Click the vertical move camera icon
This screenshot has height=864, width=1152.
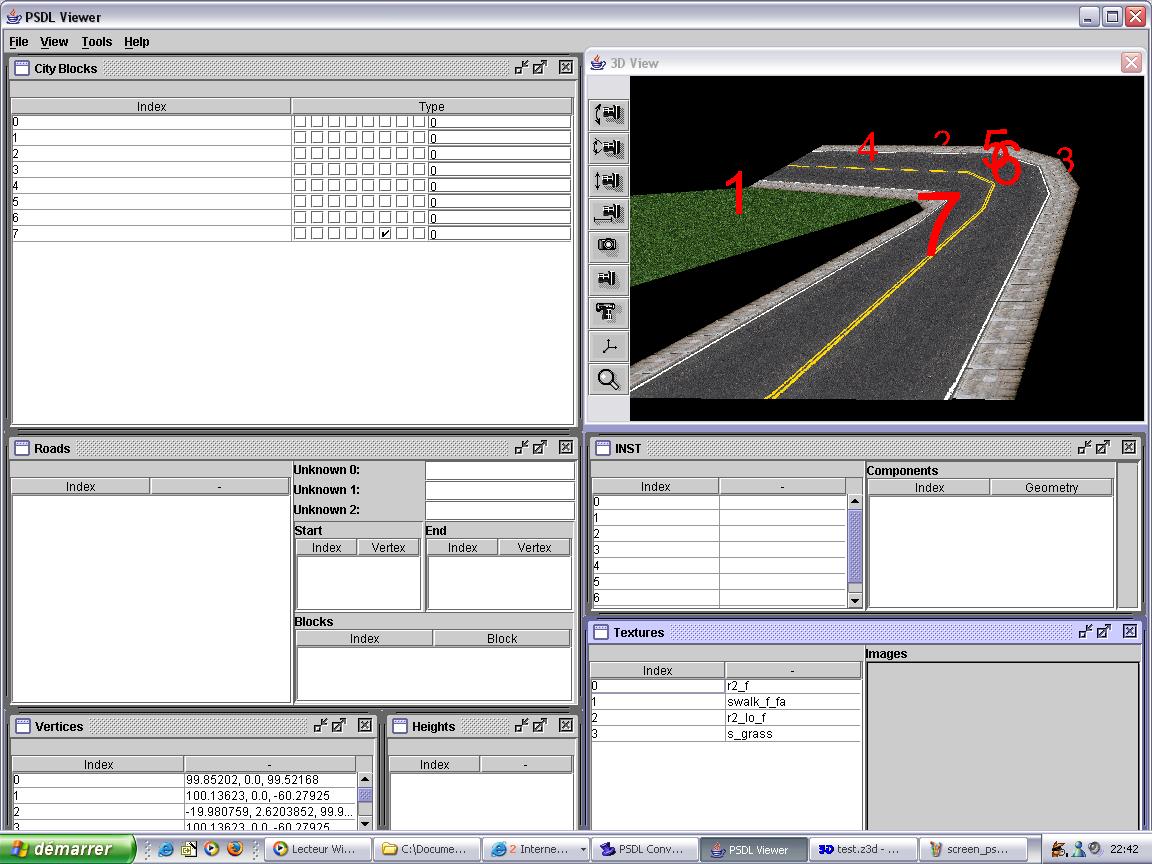coord(608,181)
